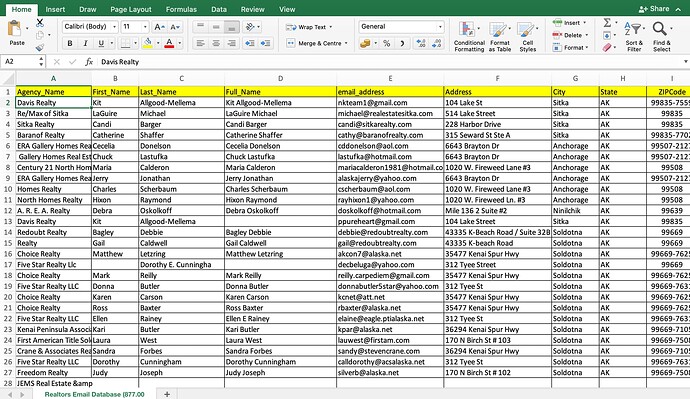Click the Clear eraser icon
Screen dimensions: 690x399
click(607, 48)
